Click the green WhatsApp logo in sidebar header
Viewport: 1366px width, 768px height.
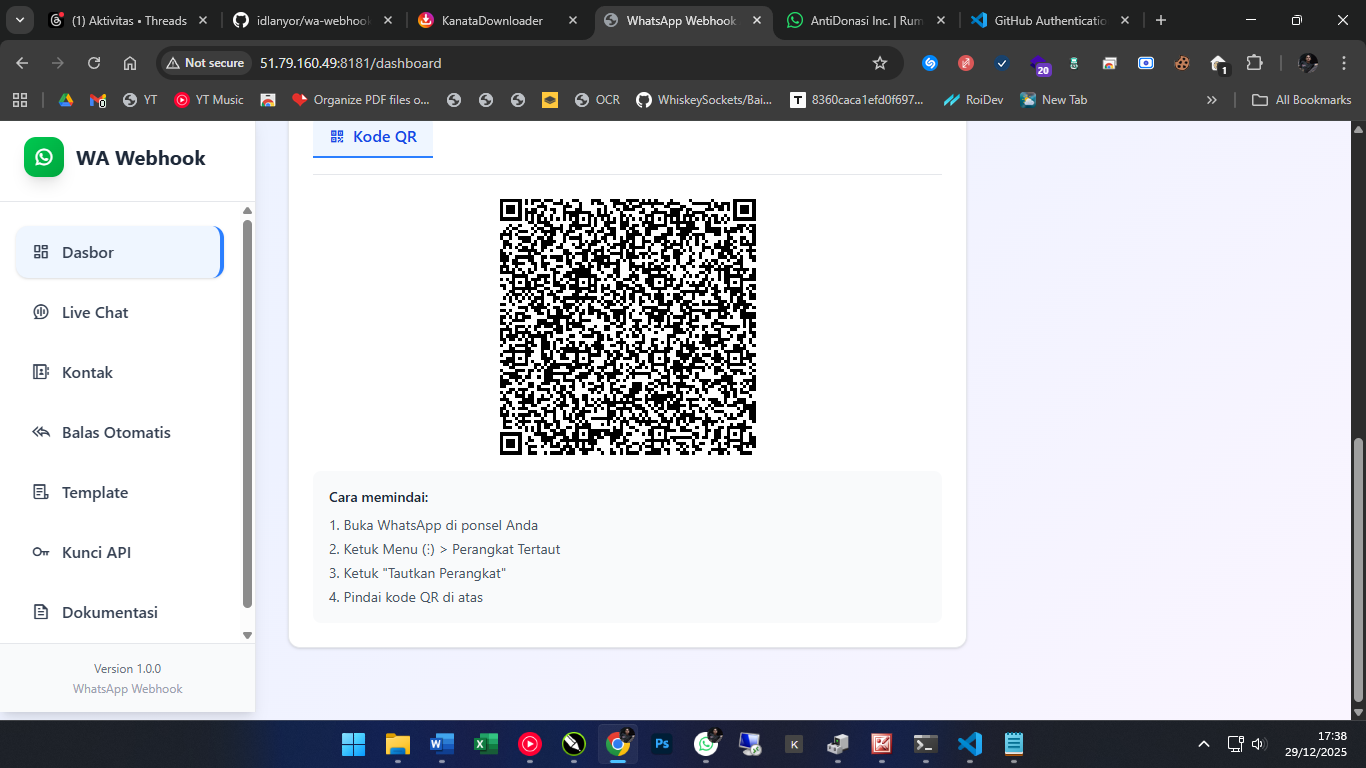pyautogui.click(x=44, y=158)
